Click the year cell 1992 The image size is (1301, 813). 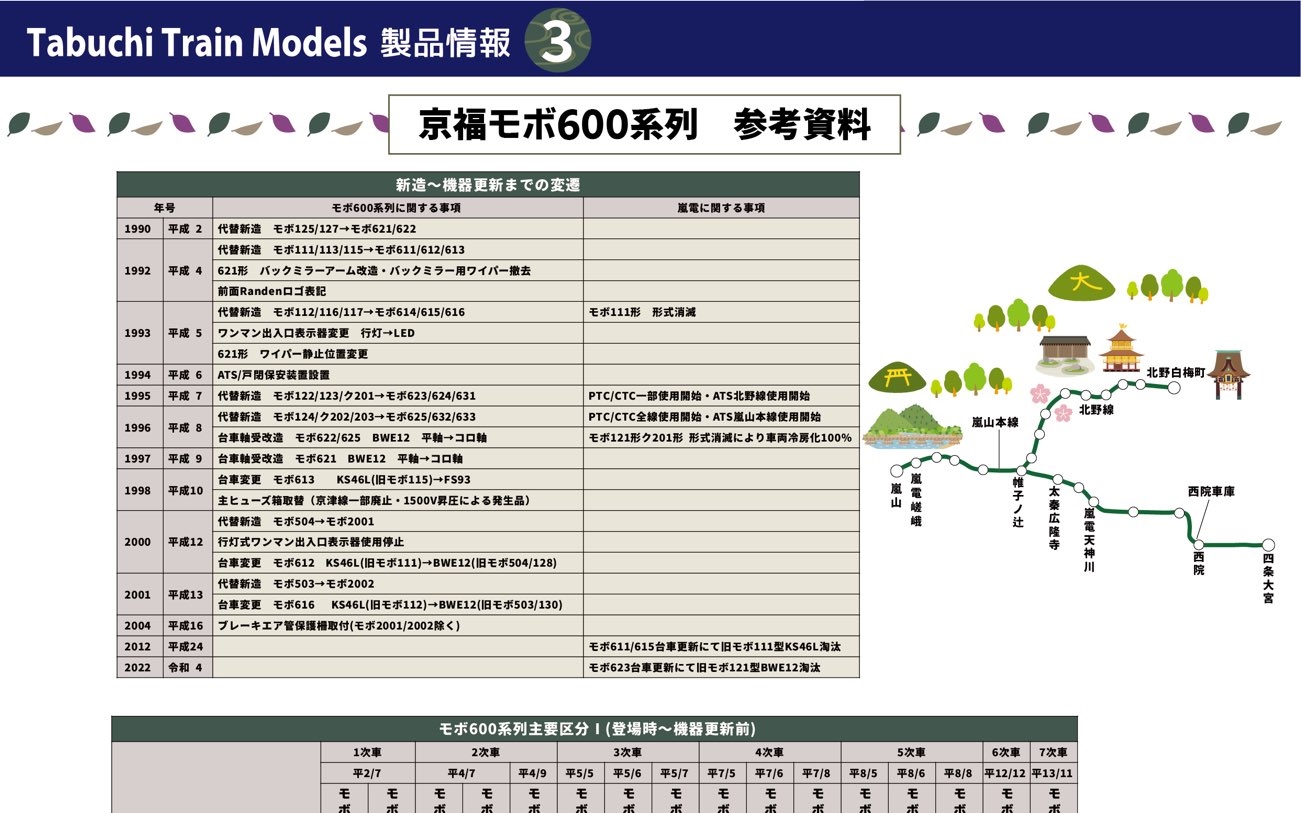139,270
